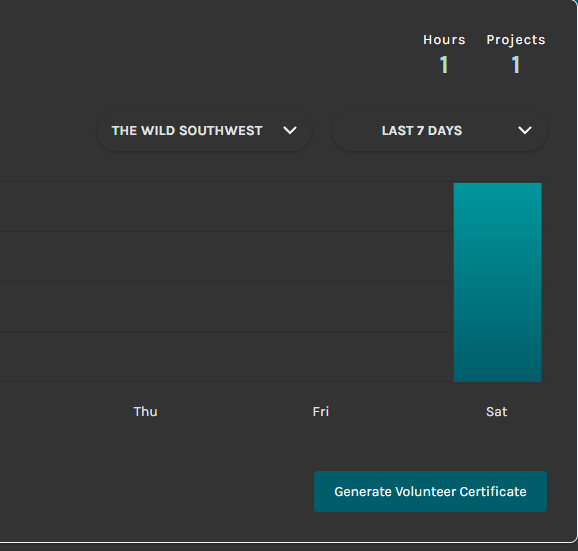Click the Fri axis label

click(321, 412)
